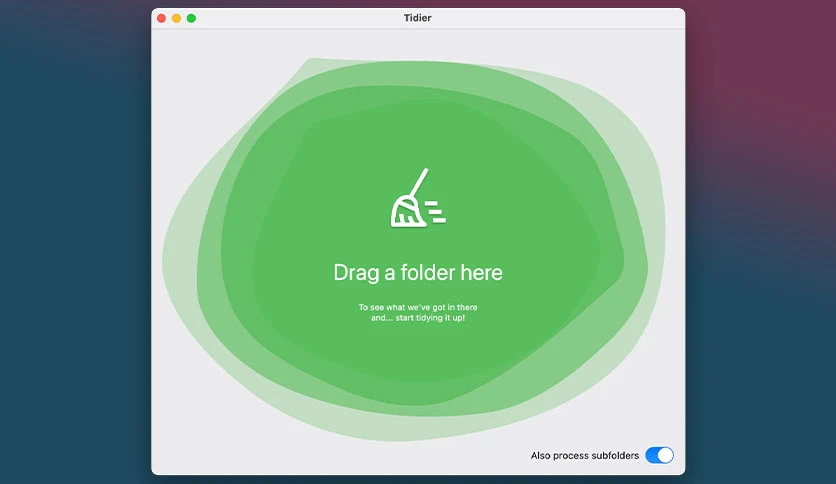Viewport: 836px width, 484px height.
Task: Click the broom sweep icon
Action: pos(417,198)
